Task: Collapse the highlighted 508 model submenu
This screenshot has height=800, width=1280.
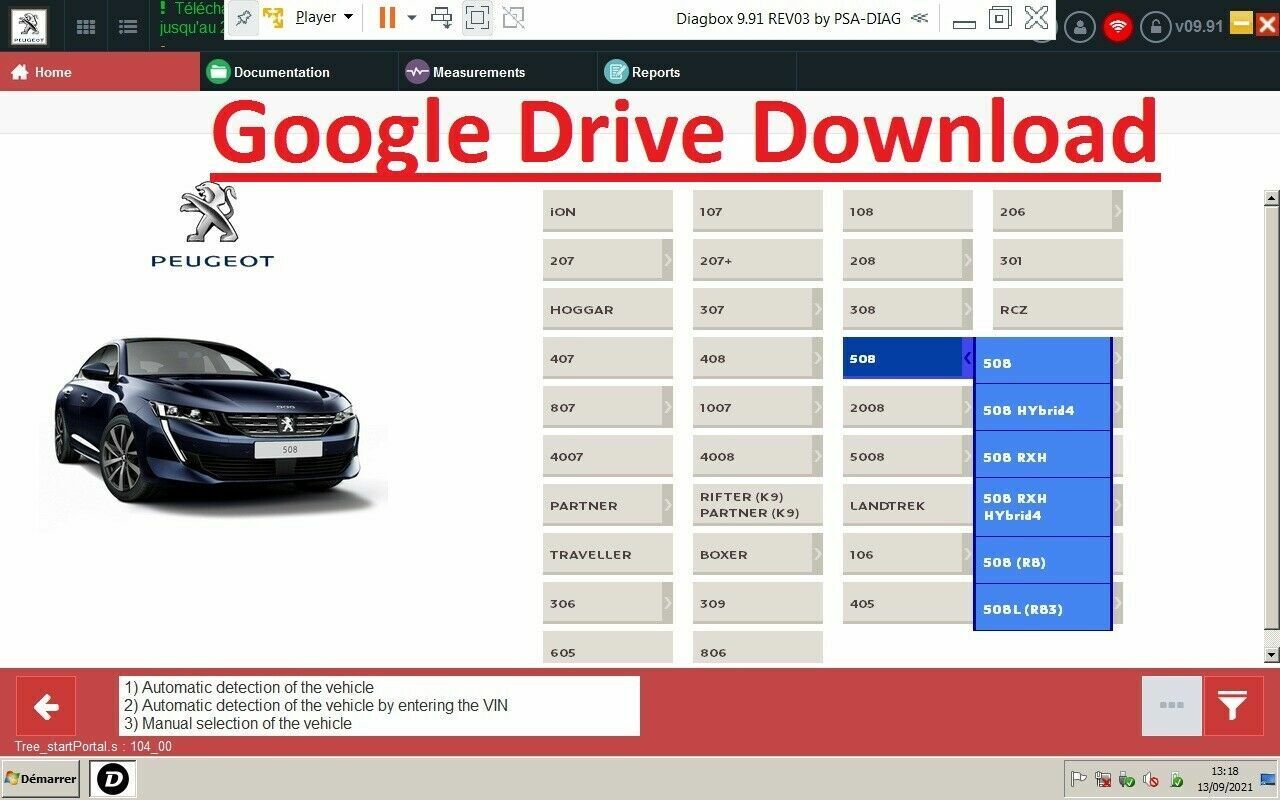Action: (967, 358)
